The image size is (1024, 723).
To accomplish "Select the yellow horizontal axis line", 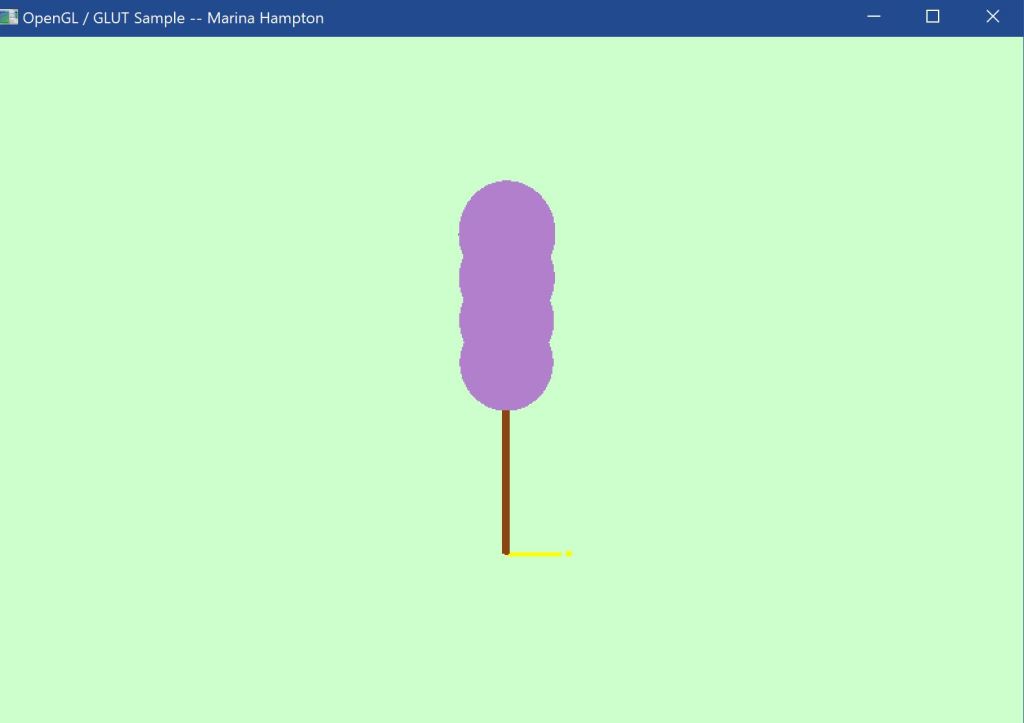I will point(535,554).
